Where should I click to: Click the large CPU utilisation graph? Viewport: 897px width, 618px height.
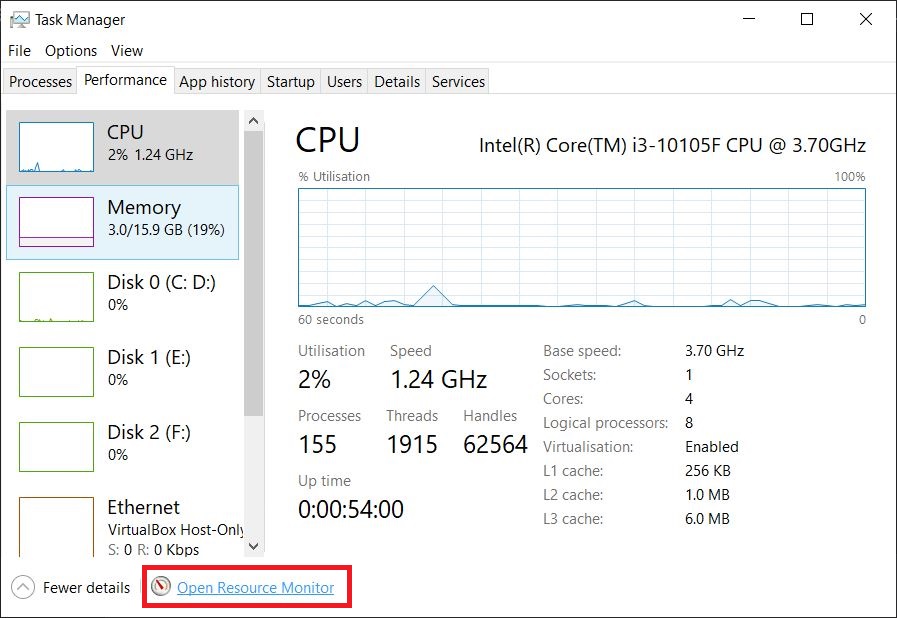(581, 247)
